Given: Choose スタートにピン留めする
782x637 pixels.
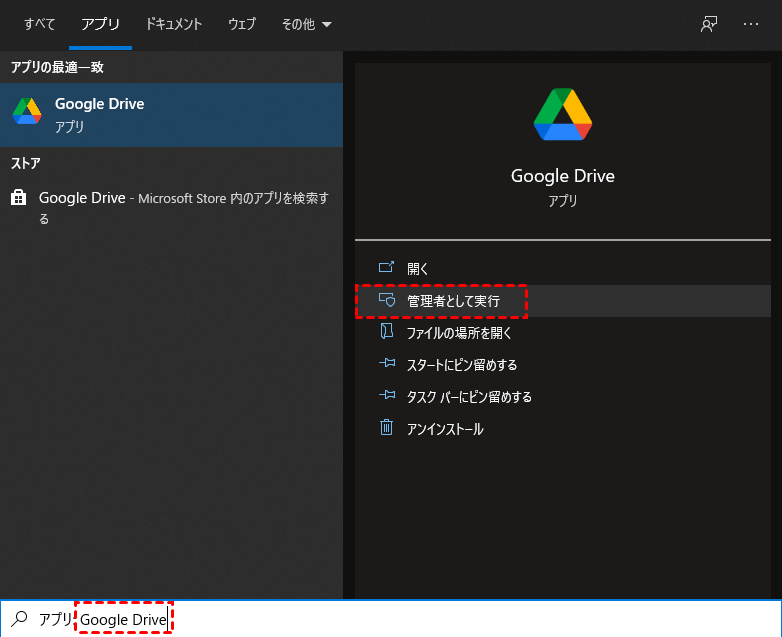Looking at the screenshot, I should (x=563, y=365).
